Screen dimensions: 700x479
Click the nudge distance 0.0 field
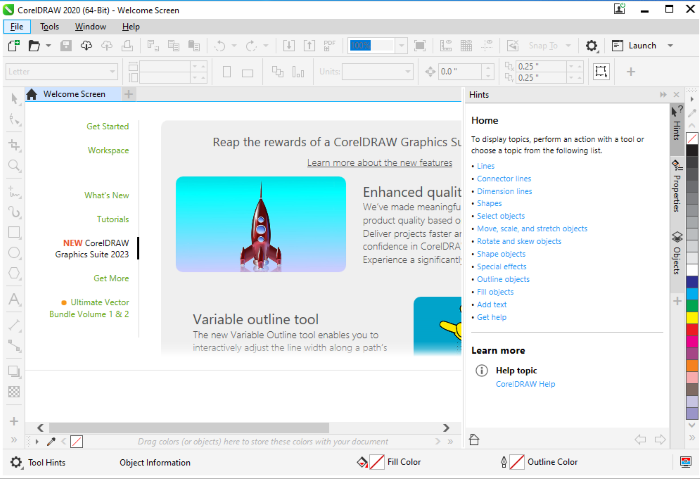click(460, 71)
